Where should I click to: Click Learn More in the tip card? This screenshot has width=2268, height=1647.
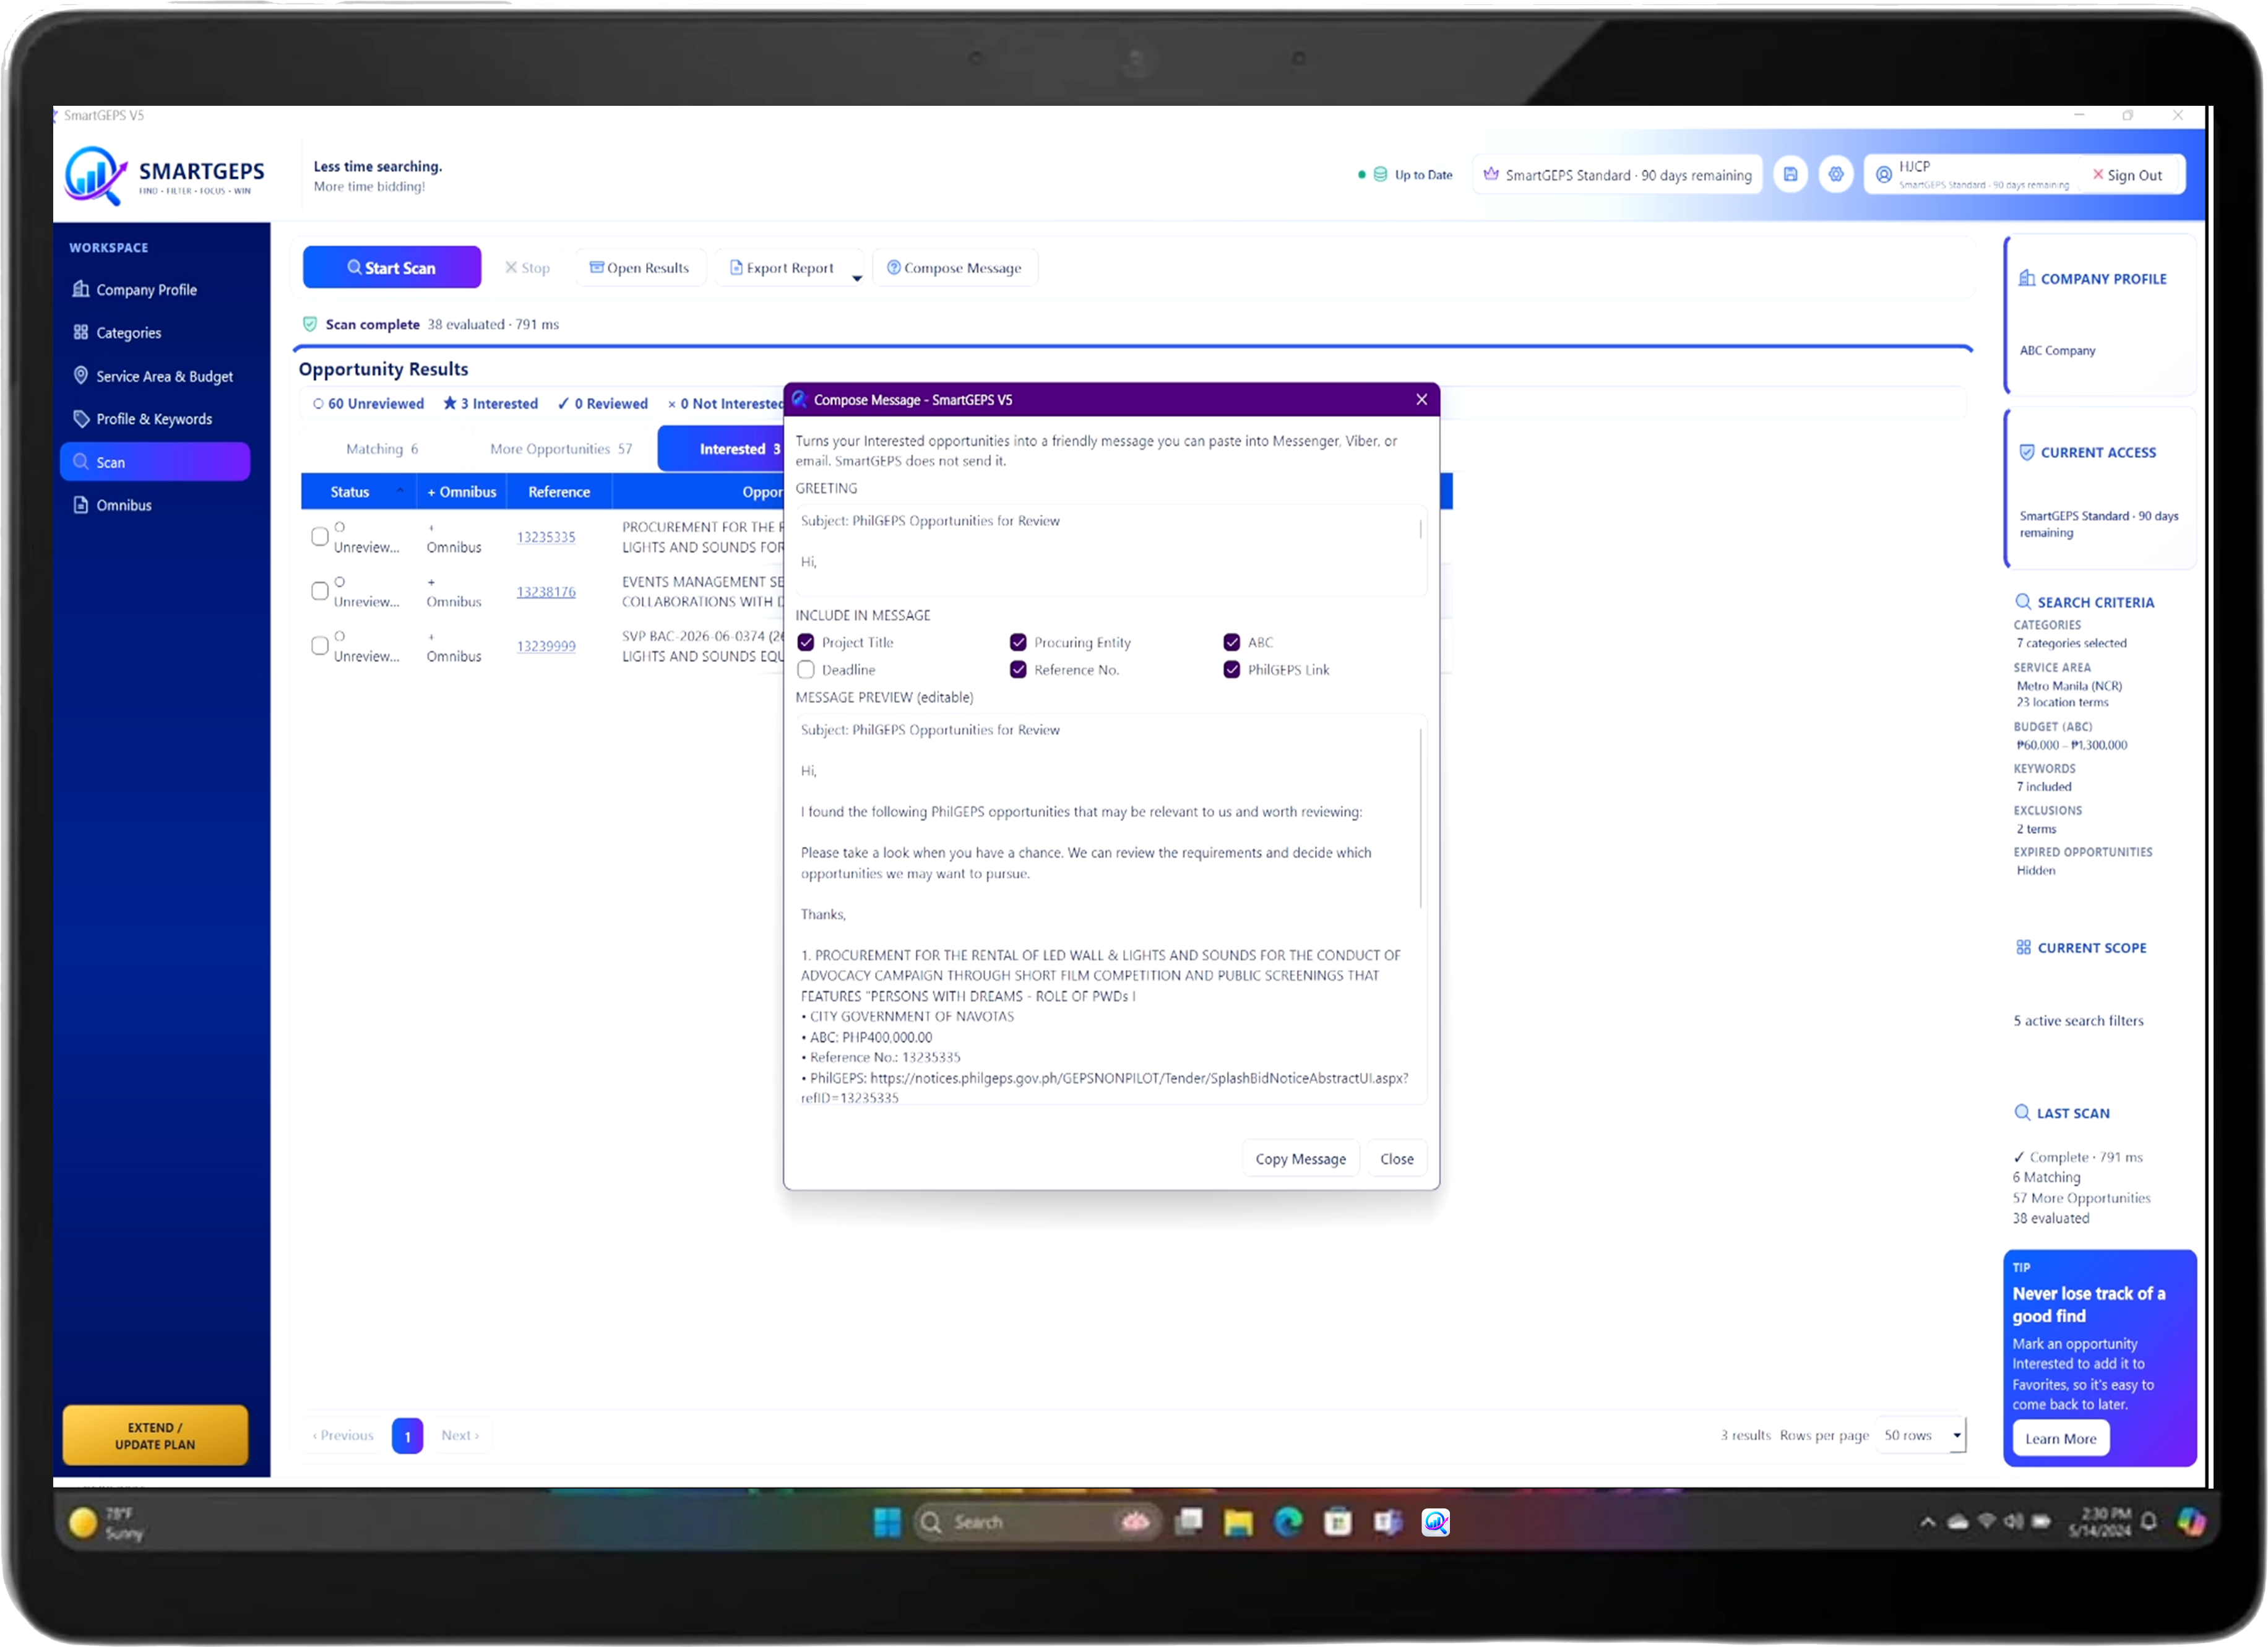2060,1439
